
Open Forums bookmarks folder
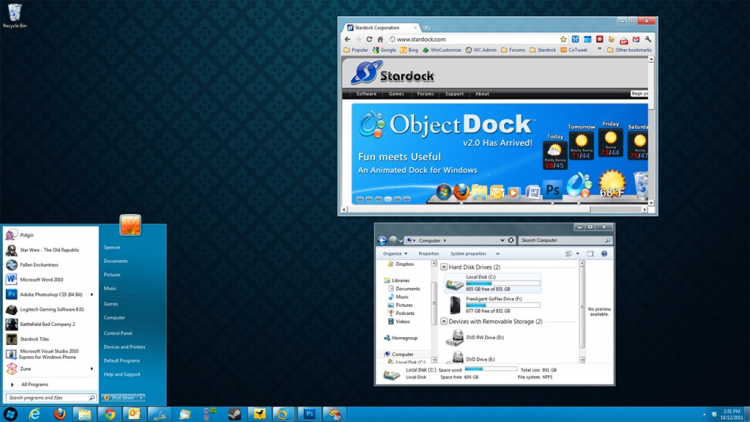pyautogui.click(x=513, y=50)
